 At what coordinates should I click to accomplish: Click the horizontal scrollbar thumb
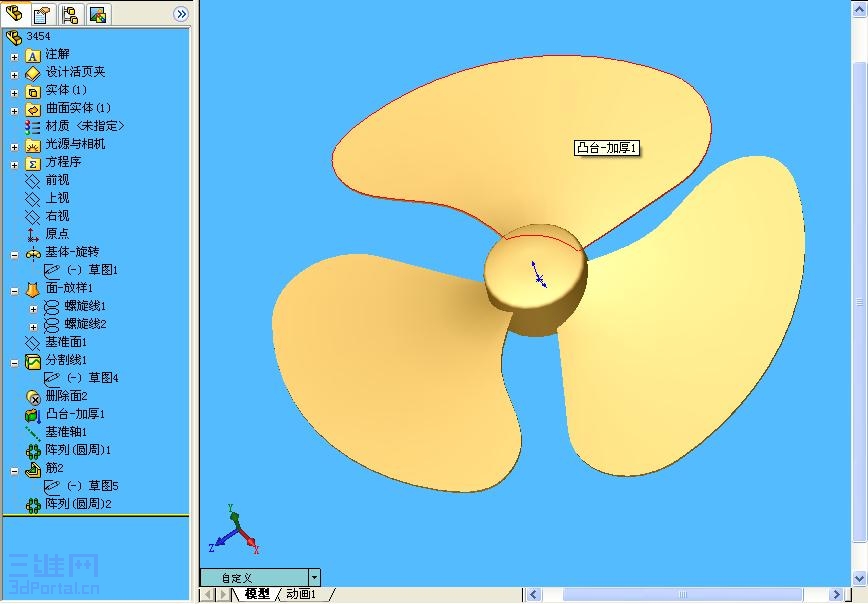click(x=683, y=595)
